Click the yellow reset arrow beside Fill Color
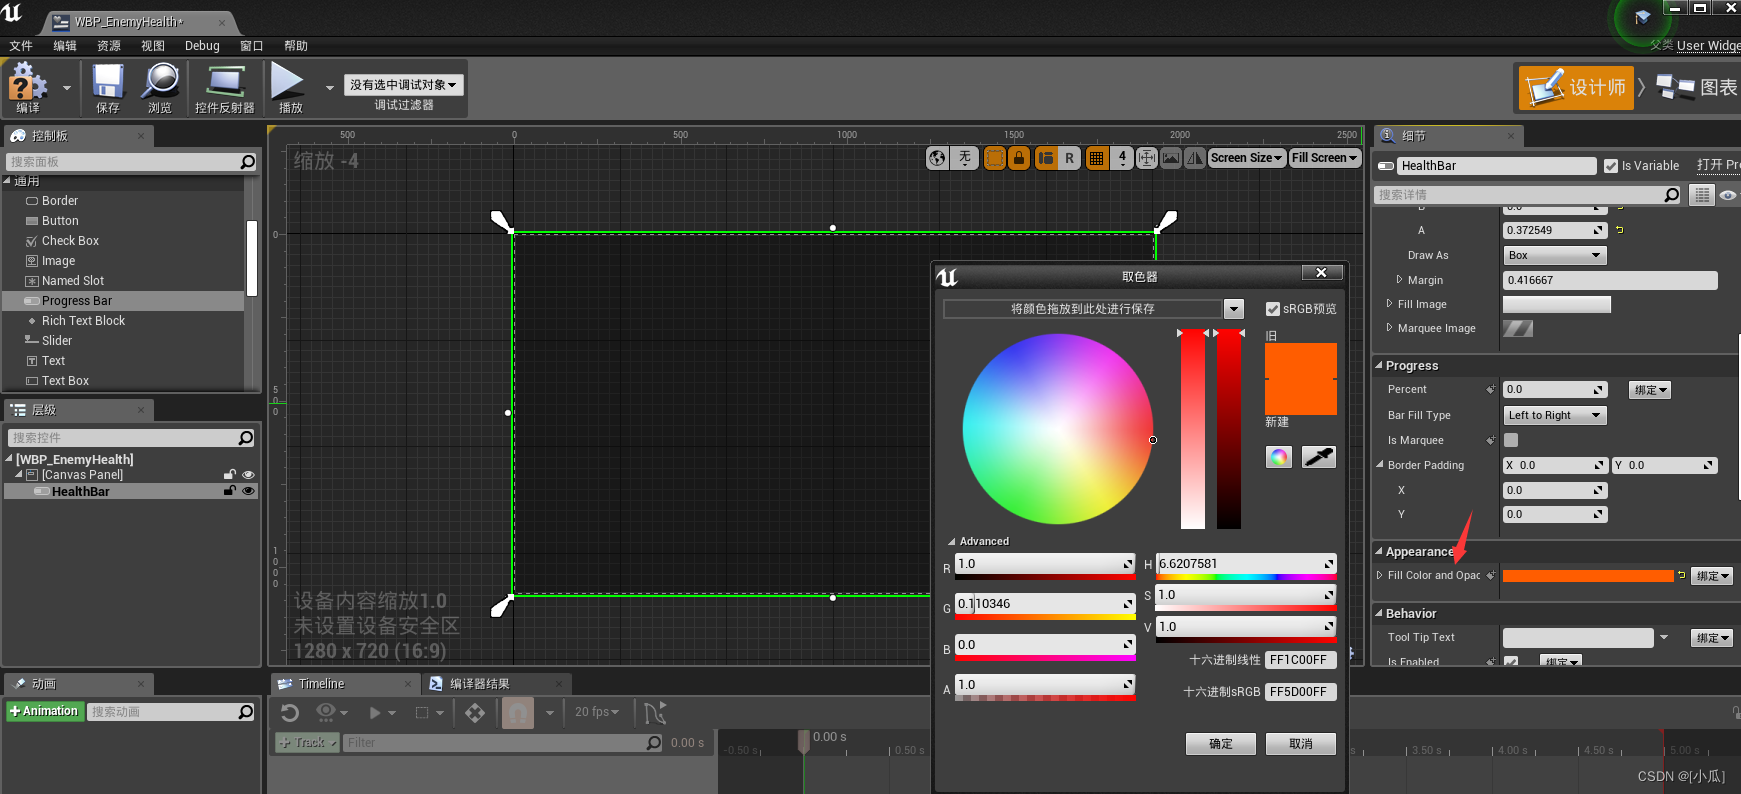The image size is (1741, 794). pyautogui.click(x=1682, y=575)
